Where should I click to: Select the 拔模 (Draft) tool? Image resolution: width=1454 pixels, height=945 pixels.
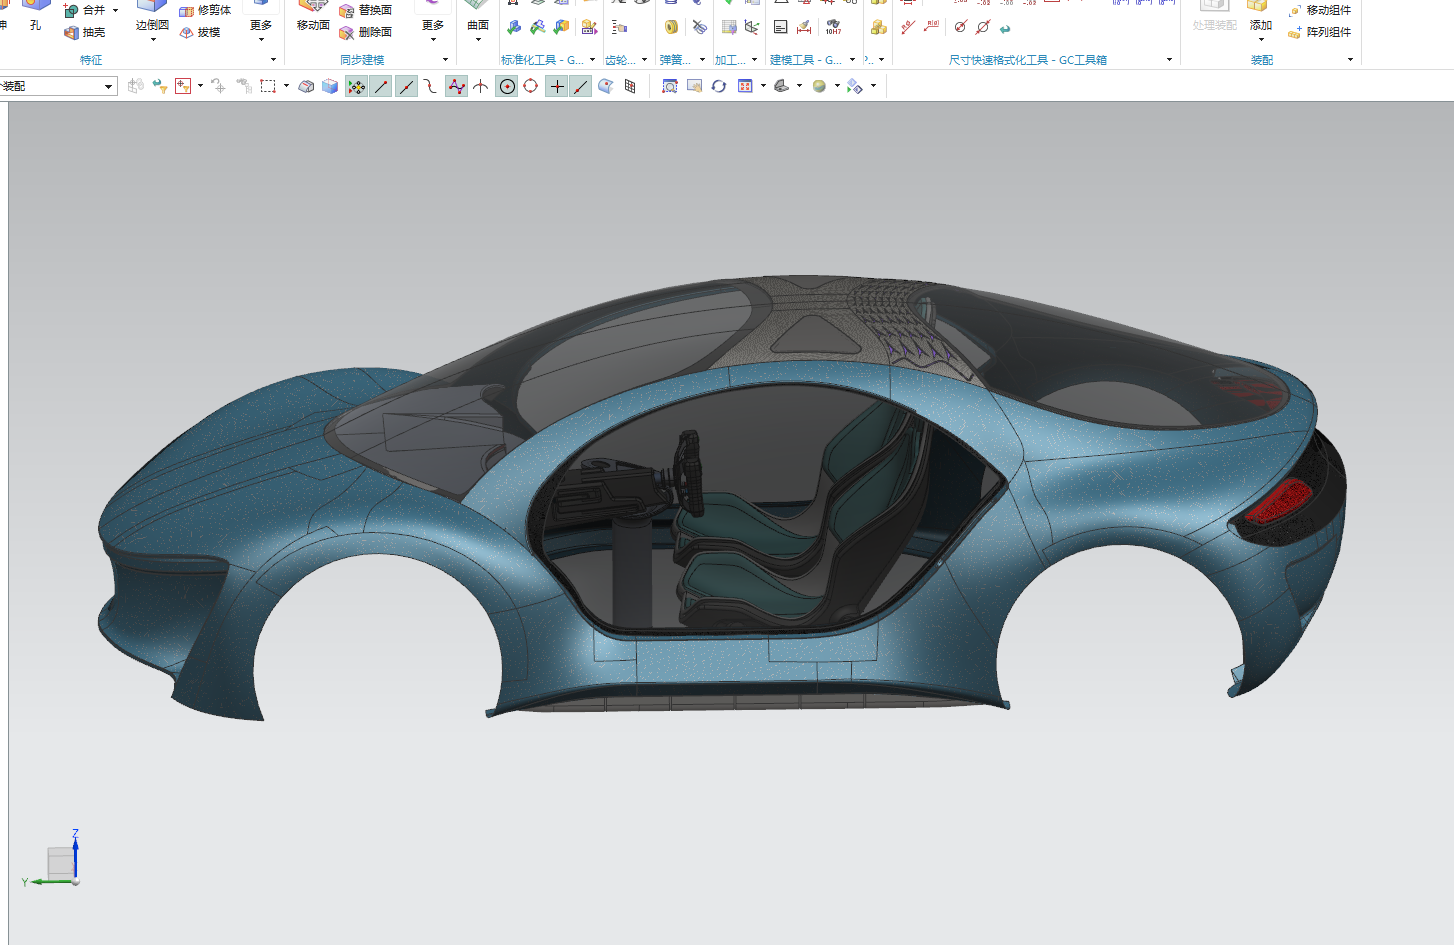[x=200, y=32]
